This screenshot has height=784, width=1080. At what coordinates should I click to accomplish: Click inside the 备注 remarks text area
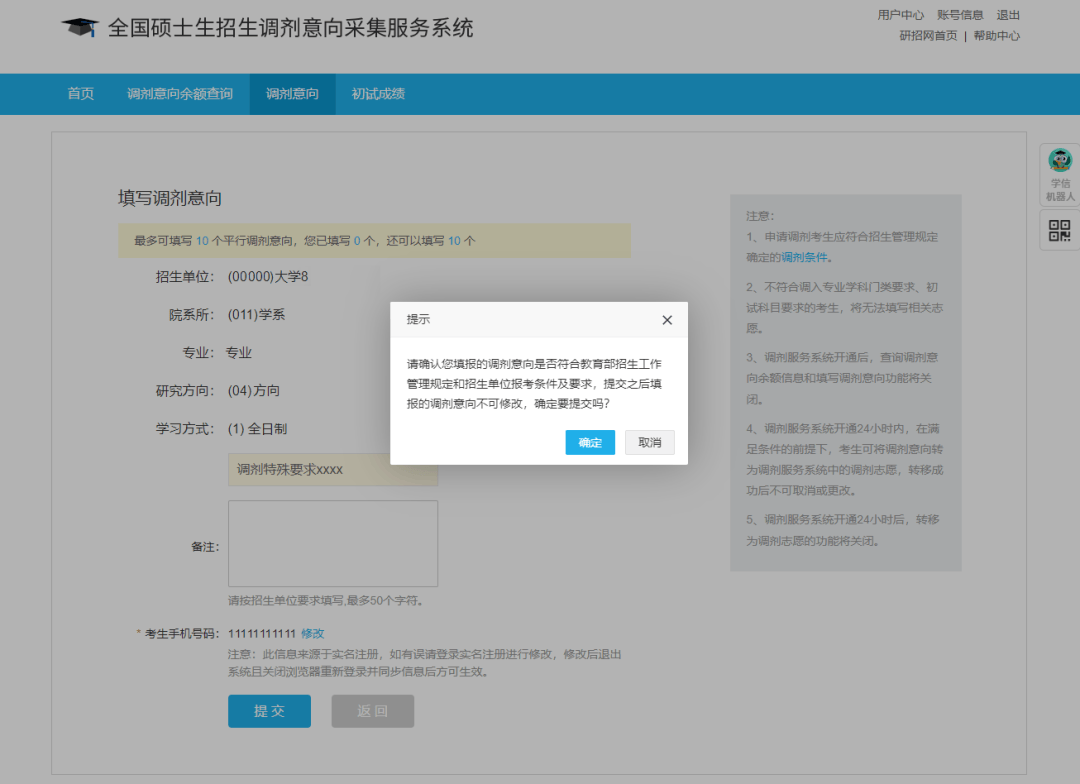tap(332, 543)
